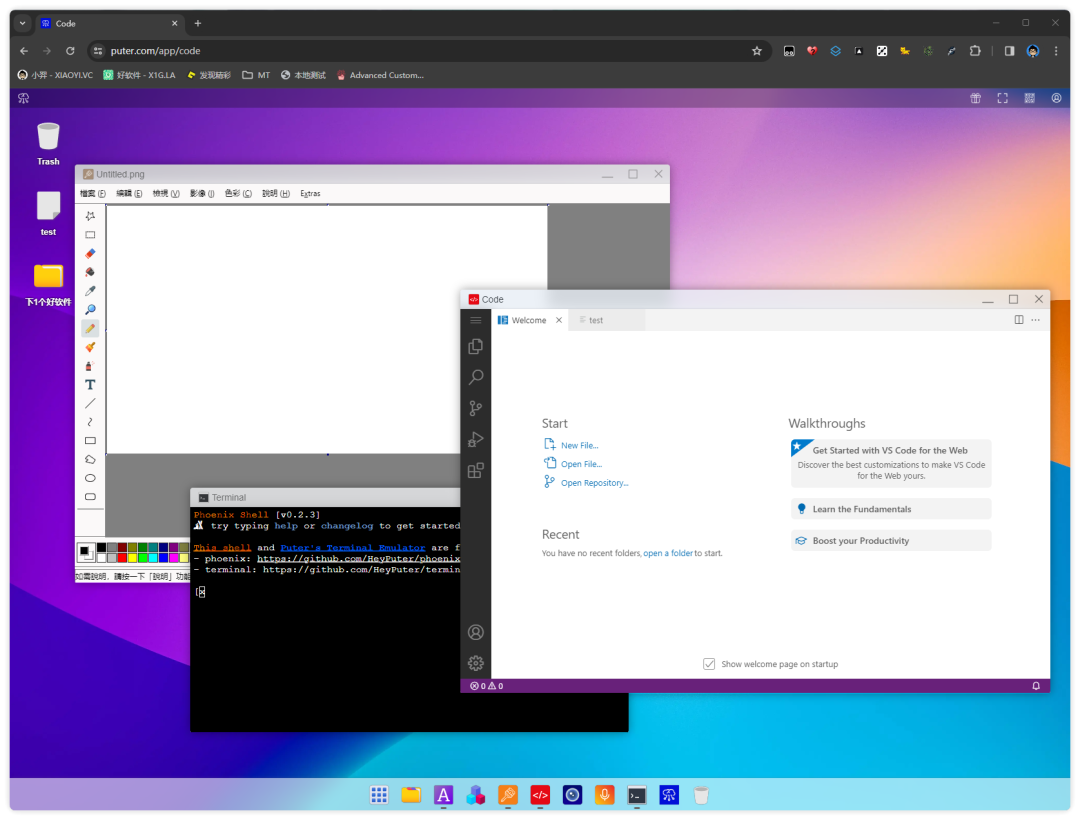This screenshot has height=820, width=1080.
Task: Pick the Magnifier tool in Paint
Action: [x=90, y=310]
